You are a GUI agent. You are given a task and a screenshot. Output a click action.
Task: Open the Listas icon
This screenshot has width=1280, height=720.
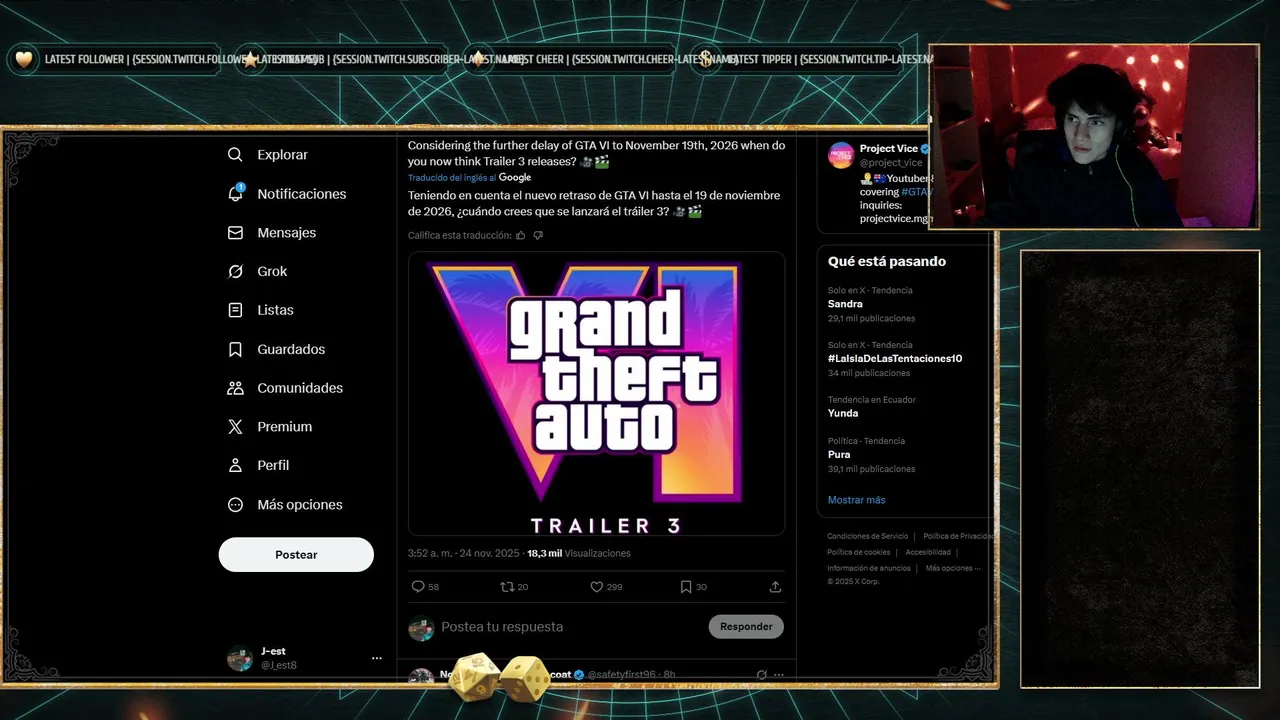[235, 310]
